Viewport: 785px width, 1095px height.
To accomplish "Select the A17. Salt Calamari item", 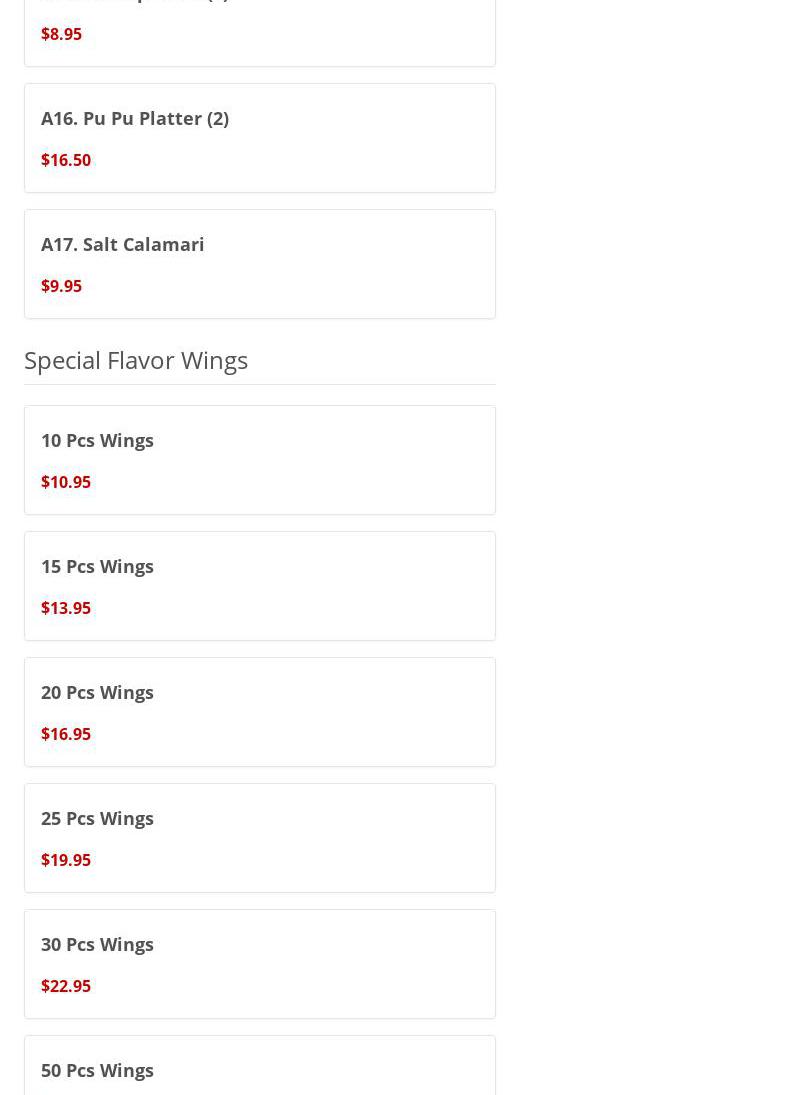I will pyautogui.click(x=122, y=244).
